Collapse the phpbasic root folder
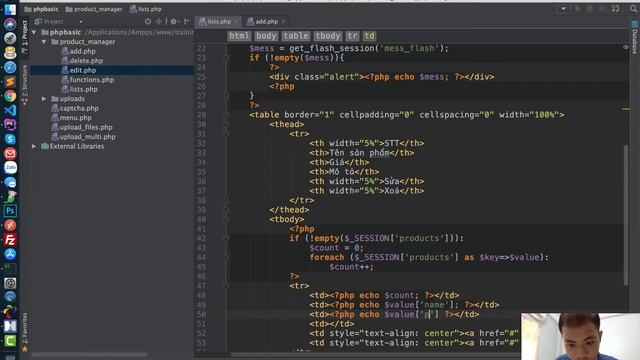 (34, 32)
